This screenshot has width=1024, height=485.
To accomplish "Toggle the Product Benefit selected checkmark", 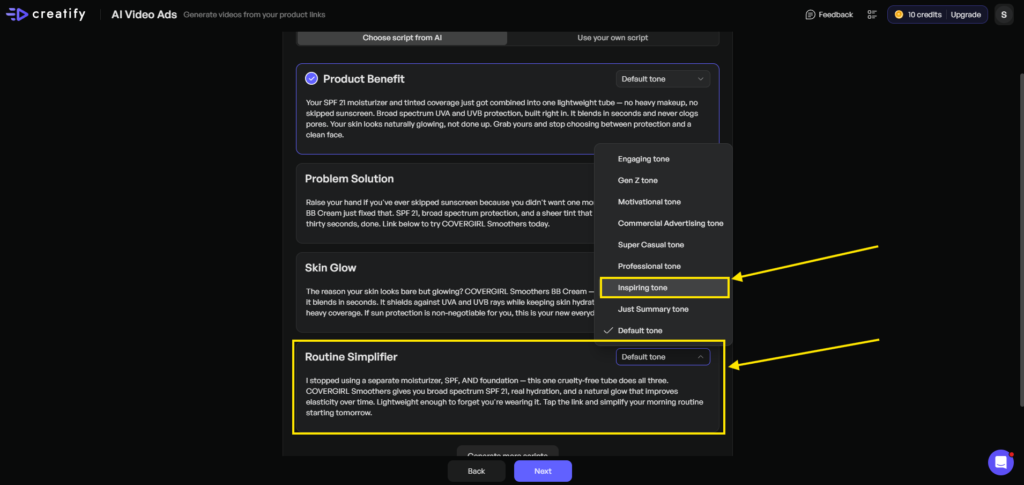I will coord(311,79).
